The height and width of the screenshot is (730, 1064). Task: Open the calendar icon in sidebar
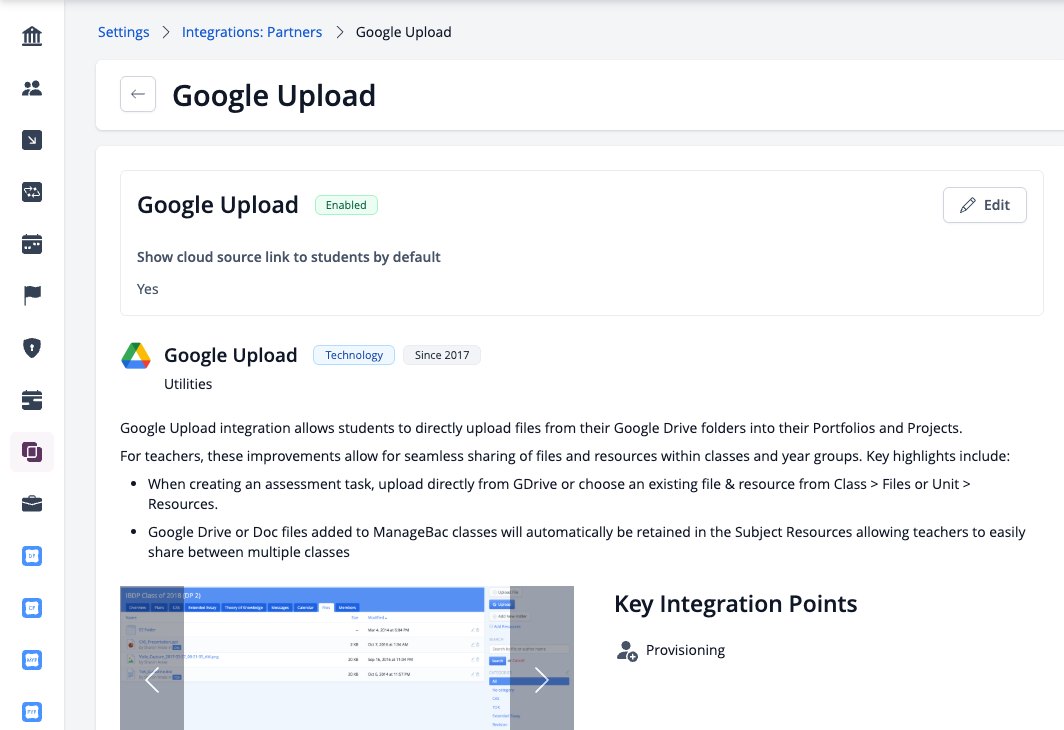32,244
